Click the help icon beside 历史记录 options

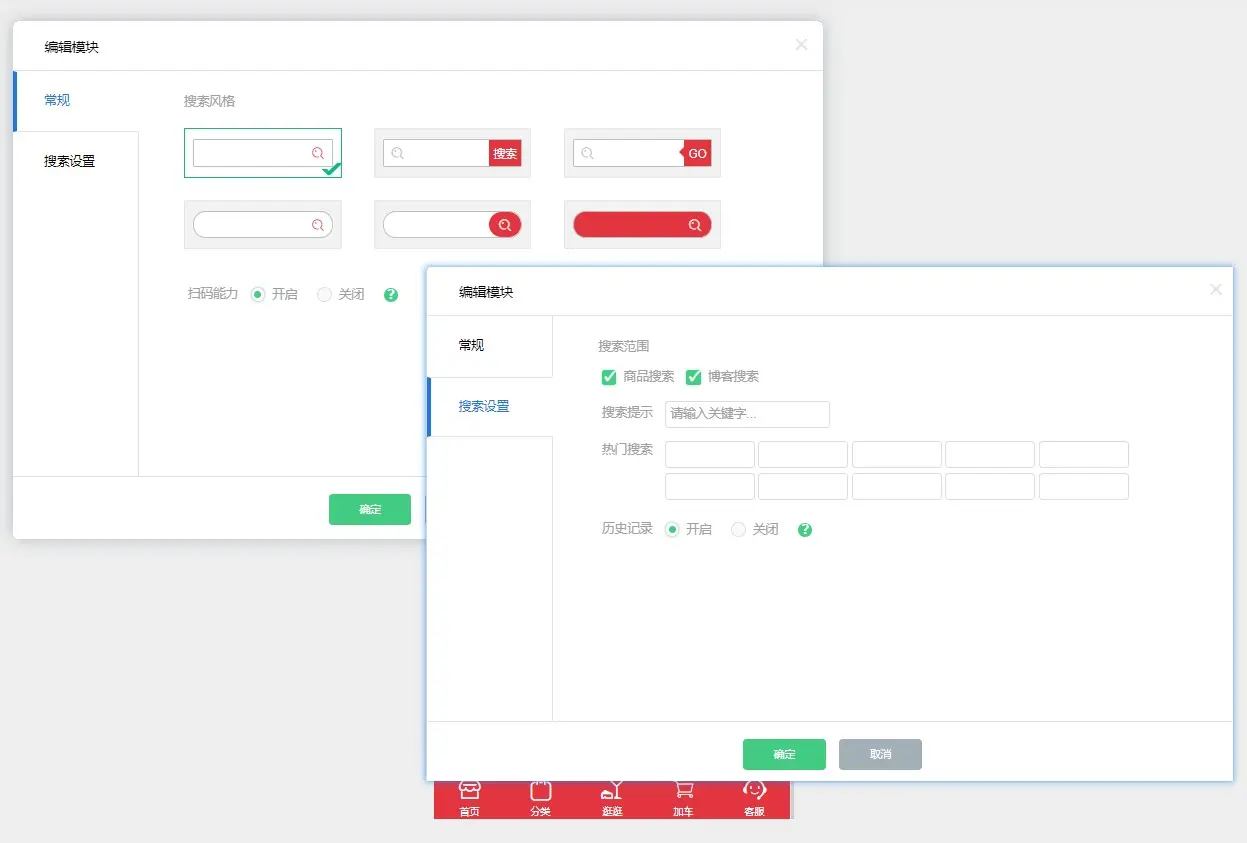pos(805,530)
